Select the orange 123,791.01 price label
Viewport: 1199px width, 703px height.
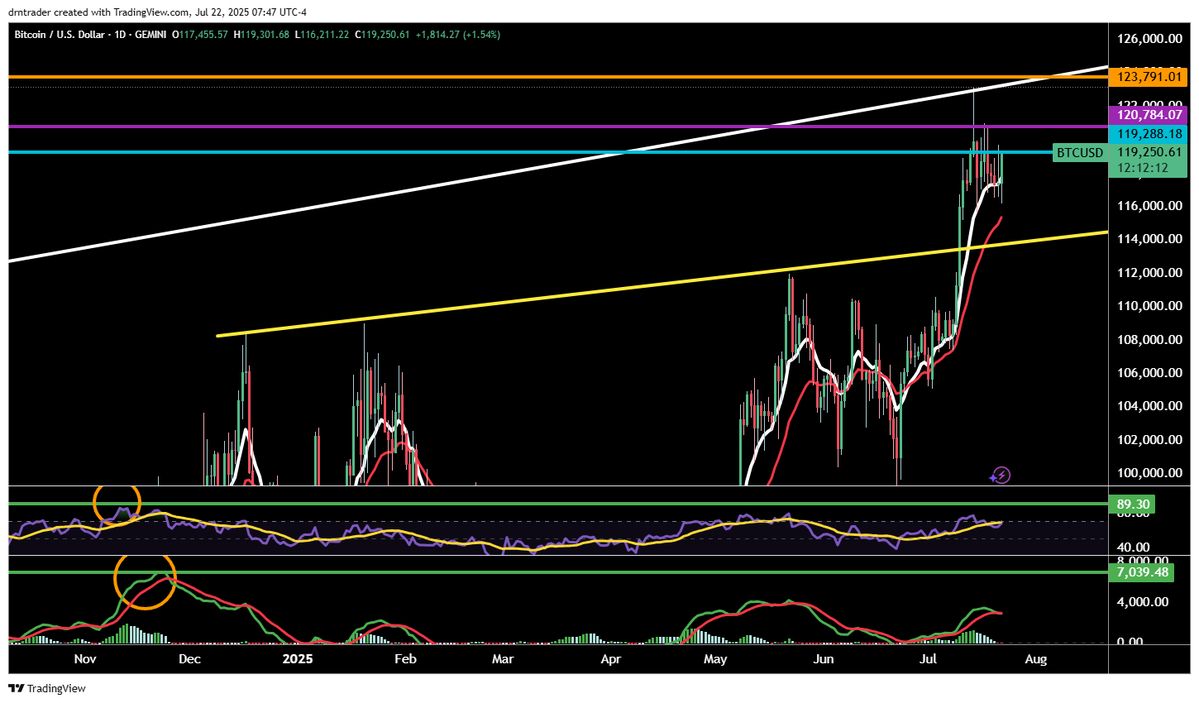coord(1149,76)
